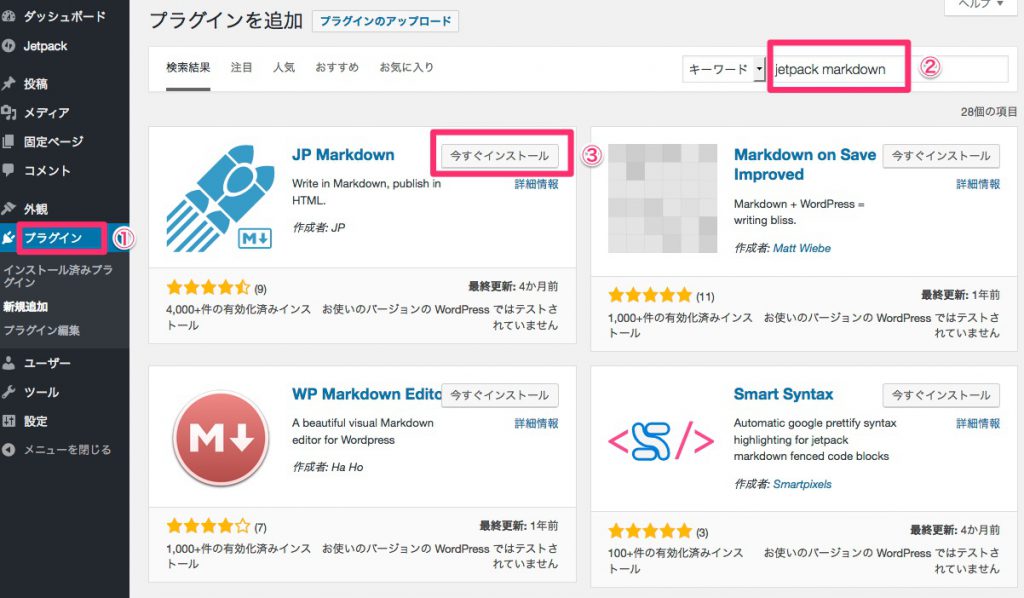Click Markdown on Save Improved's star rating
Screen dimensions: 1024x598
[x=650, y=295]
